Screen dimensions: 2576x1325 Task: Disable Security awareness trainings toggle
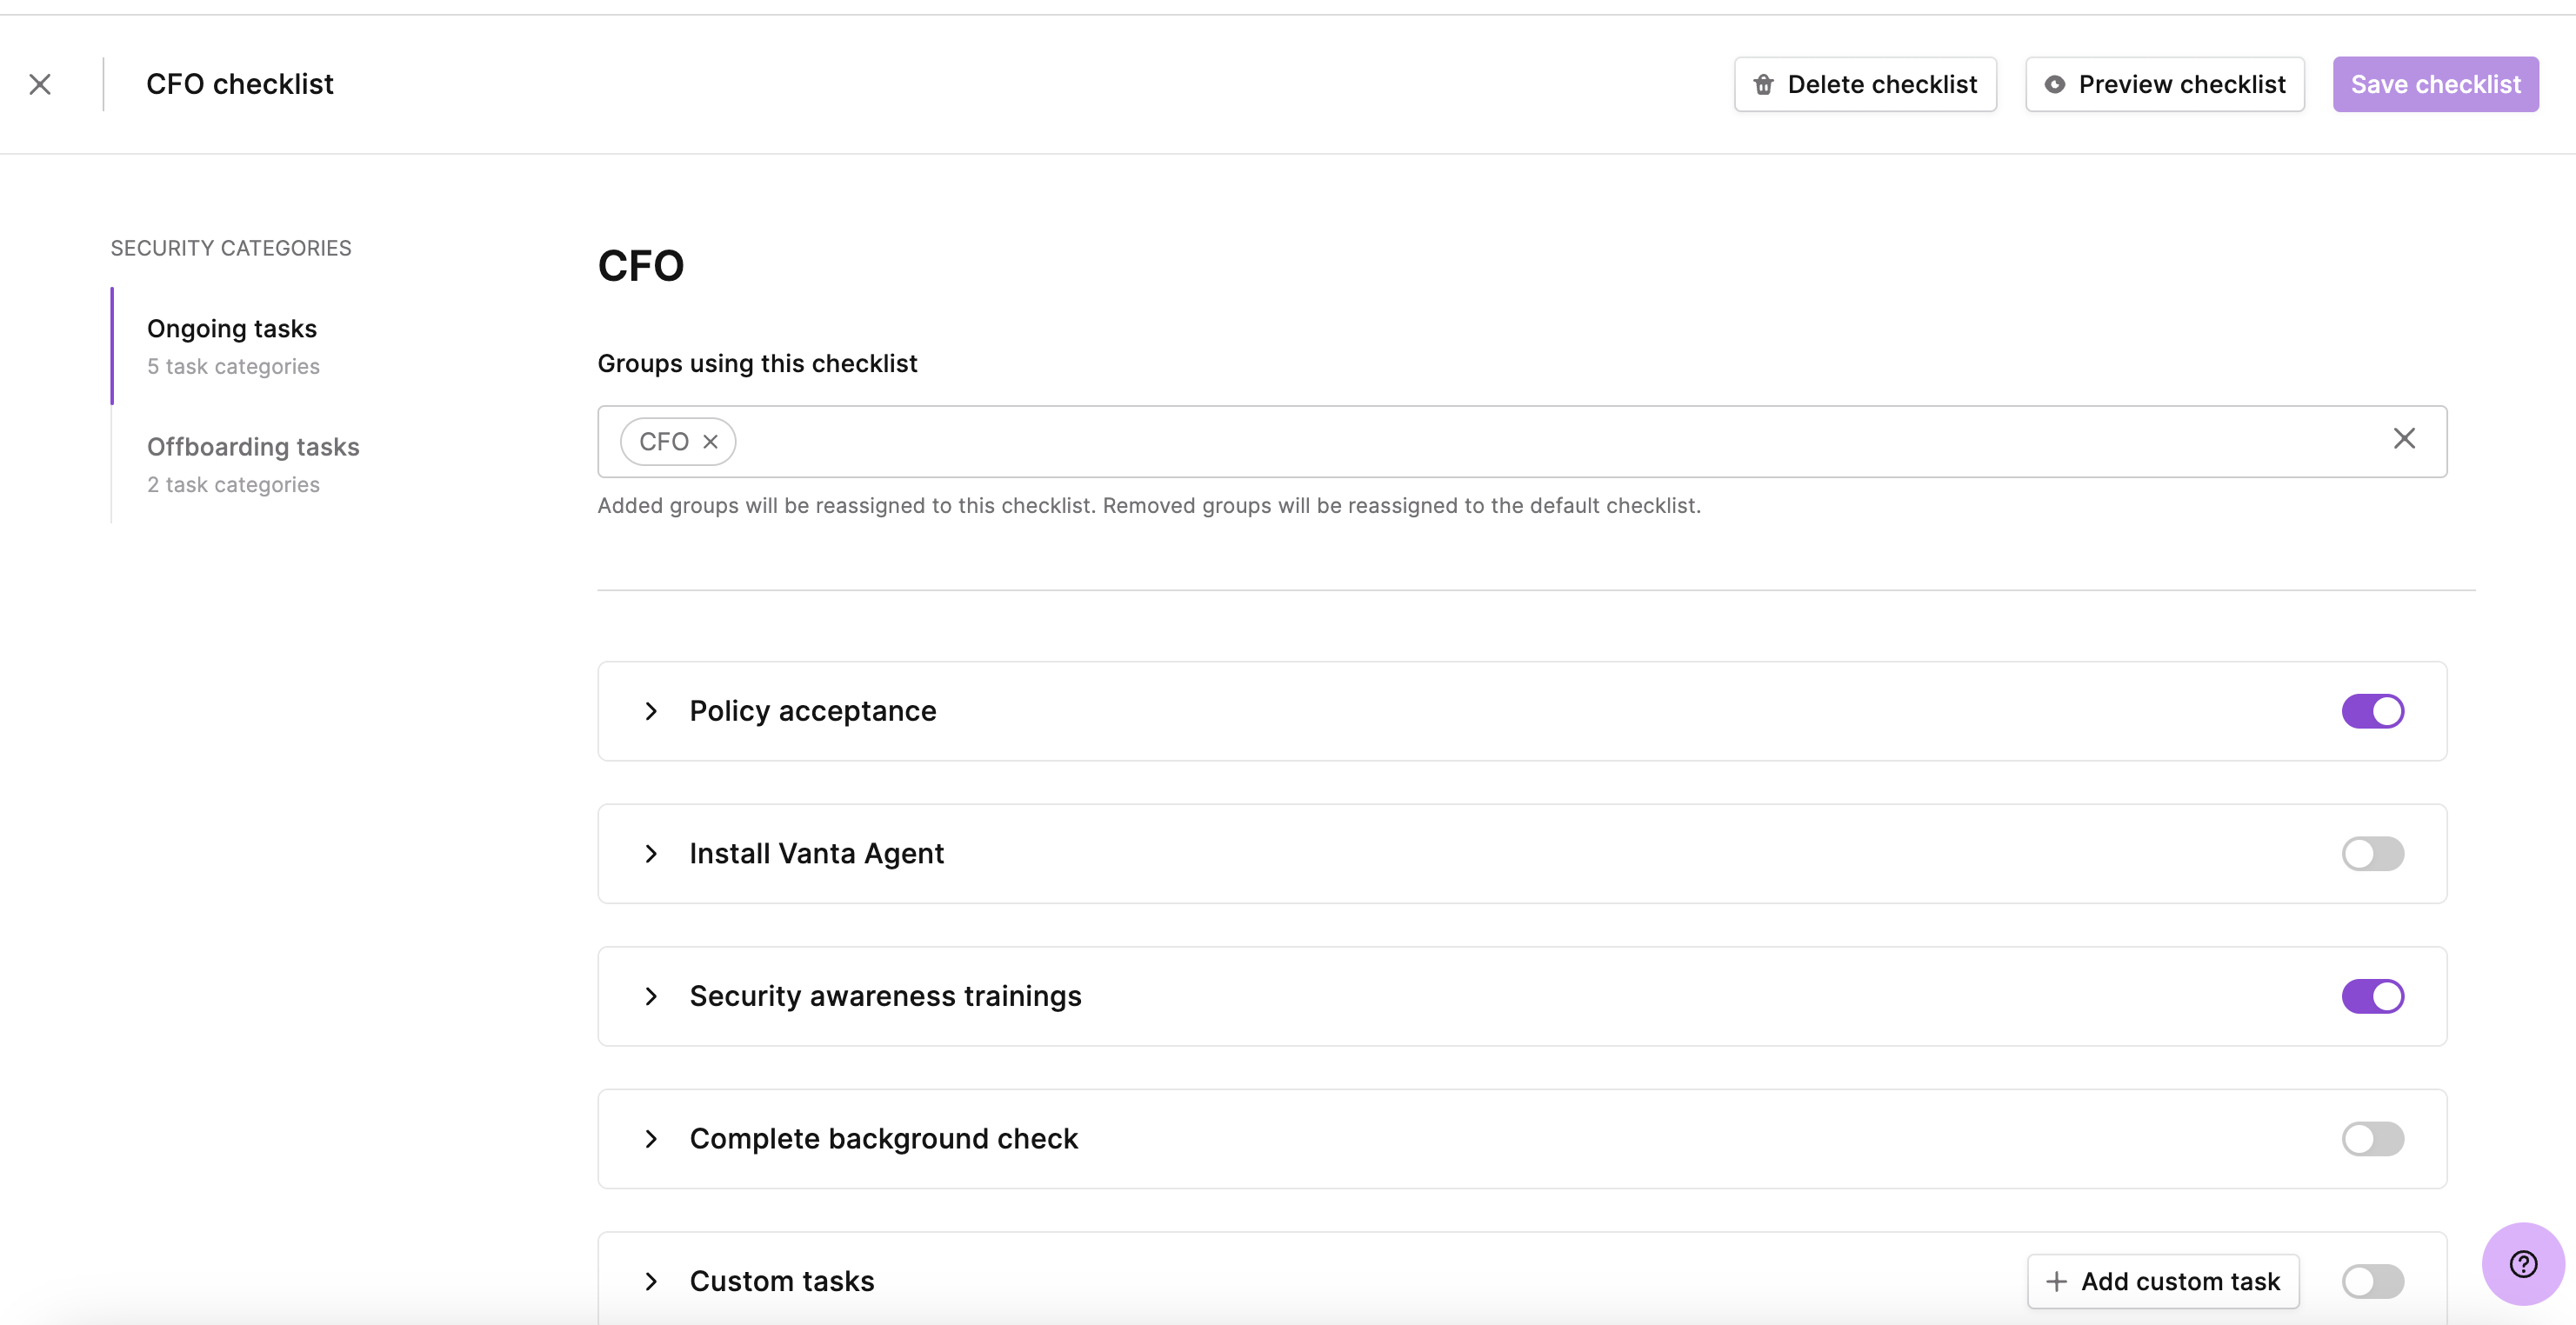pyautogui.click(x=2372, y=996)
